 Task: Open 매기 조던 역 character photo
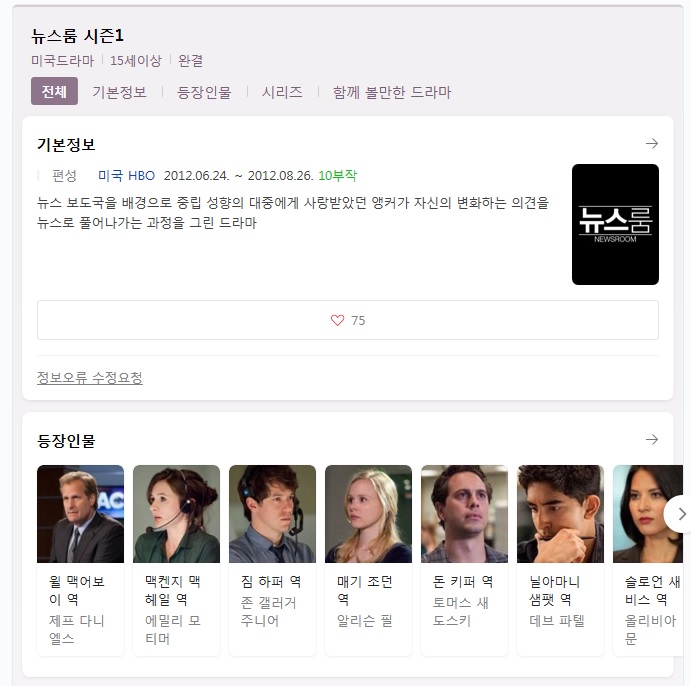[368, 514]
